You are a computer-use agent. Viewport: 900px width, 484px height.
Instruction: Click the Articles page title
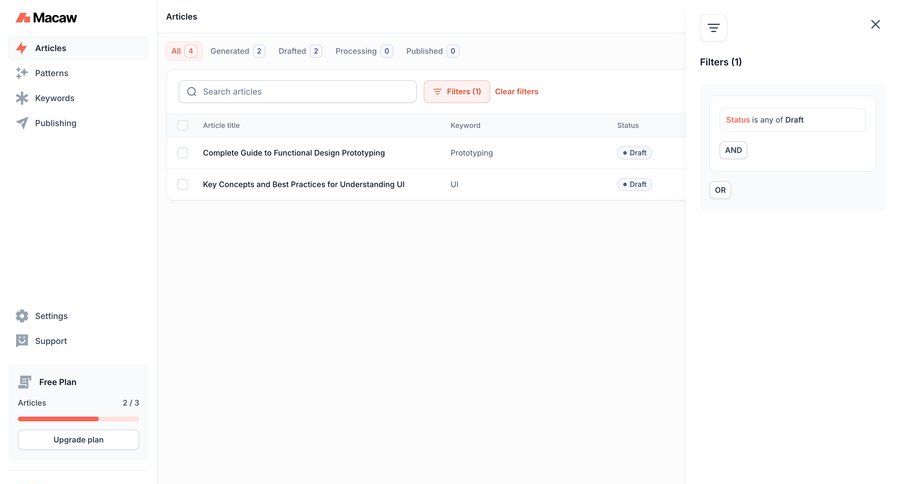pos(181,17)
